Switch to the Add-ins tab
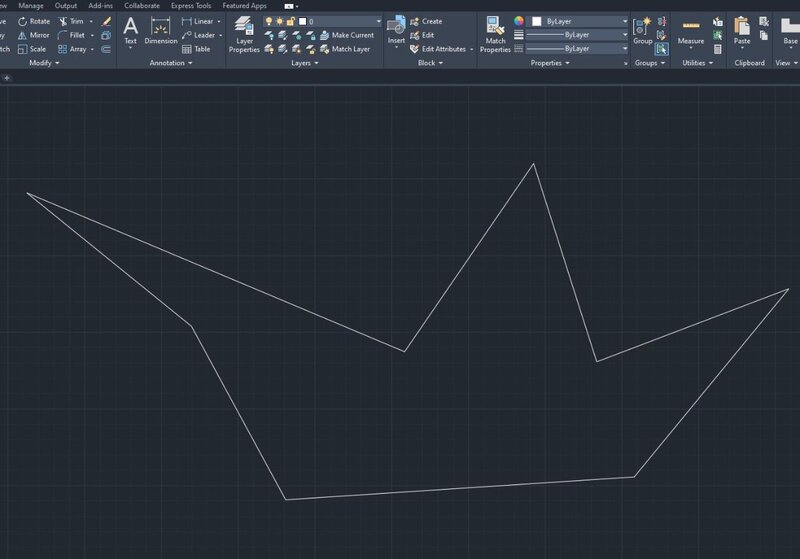The height and width of the screenshot is (559, 800). coord(101,6)
